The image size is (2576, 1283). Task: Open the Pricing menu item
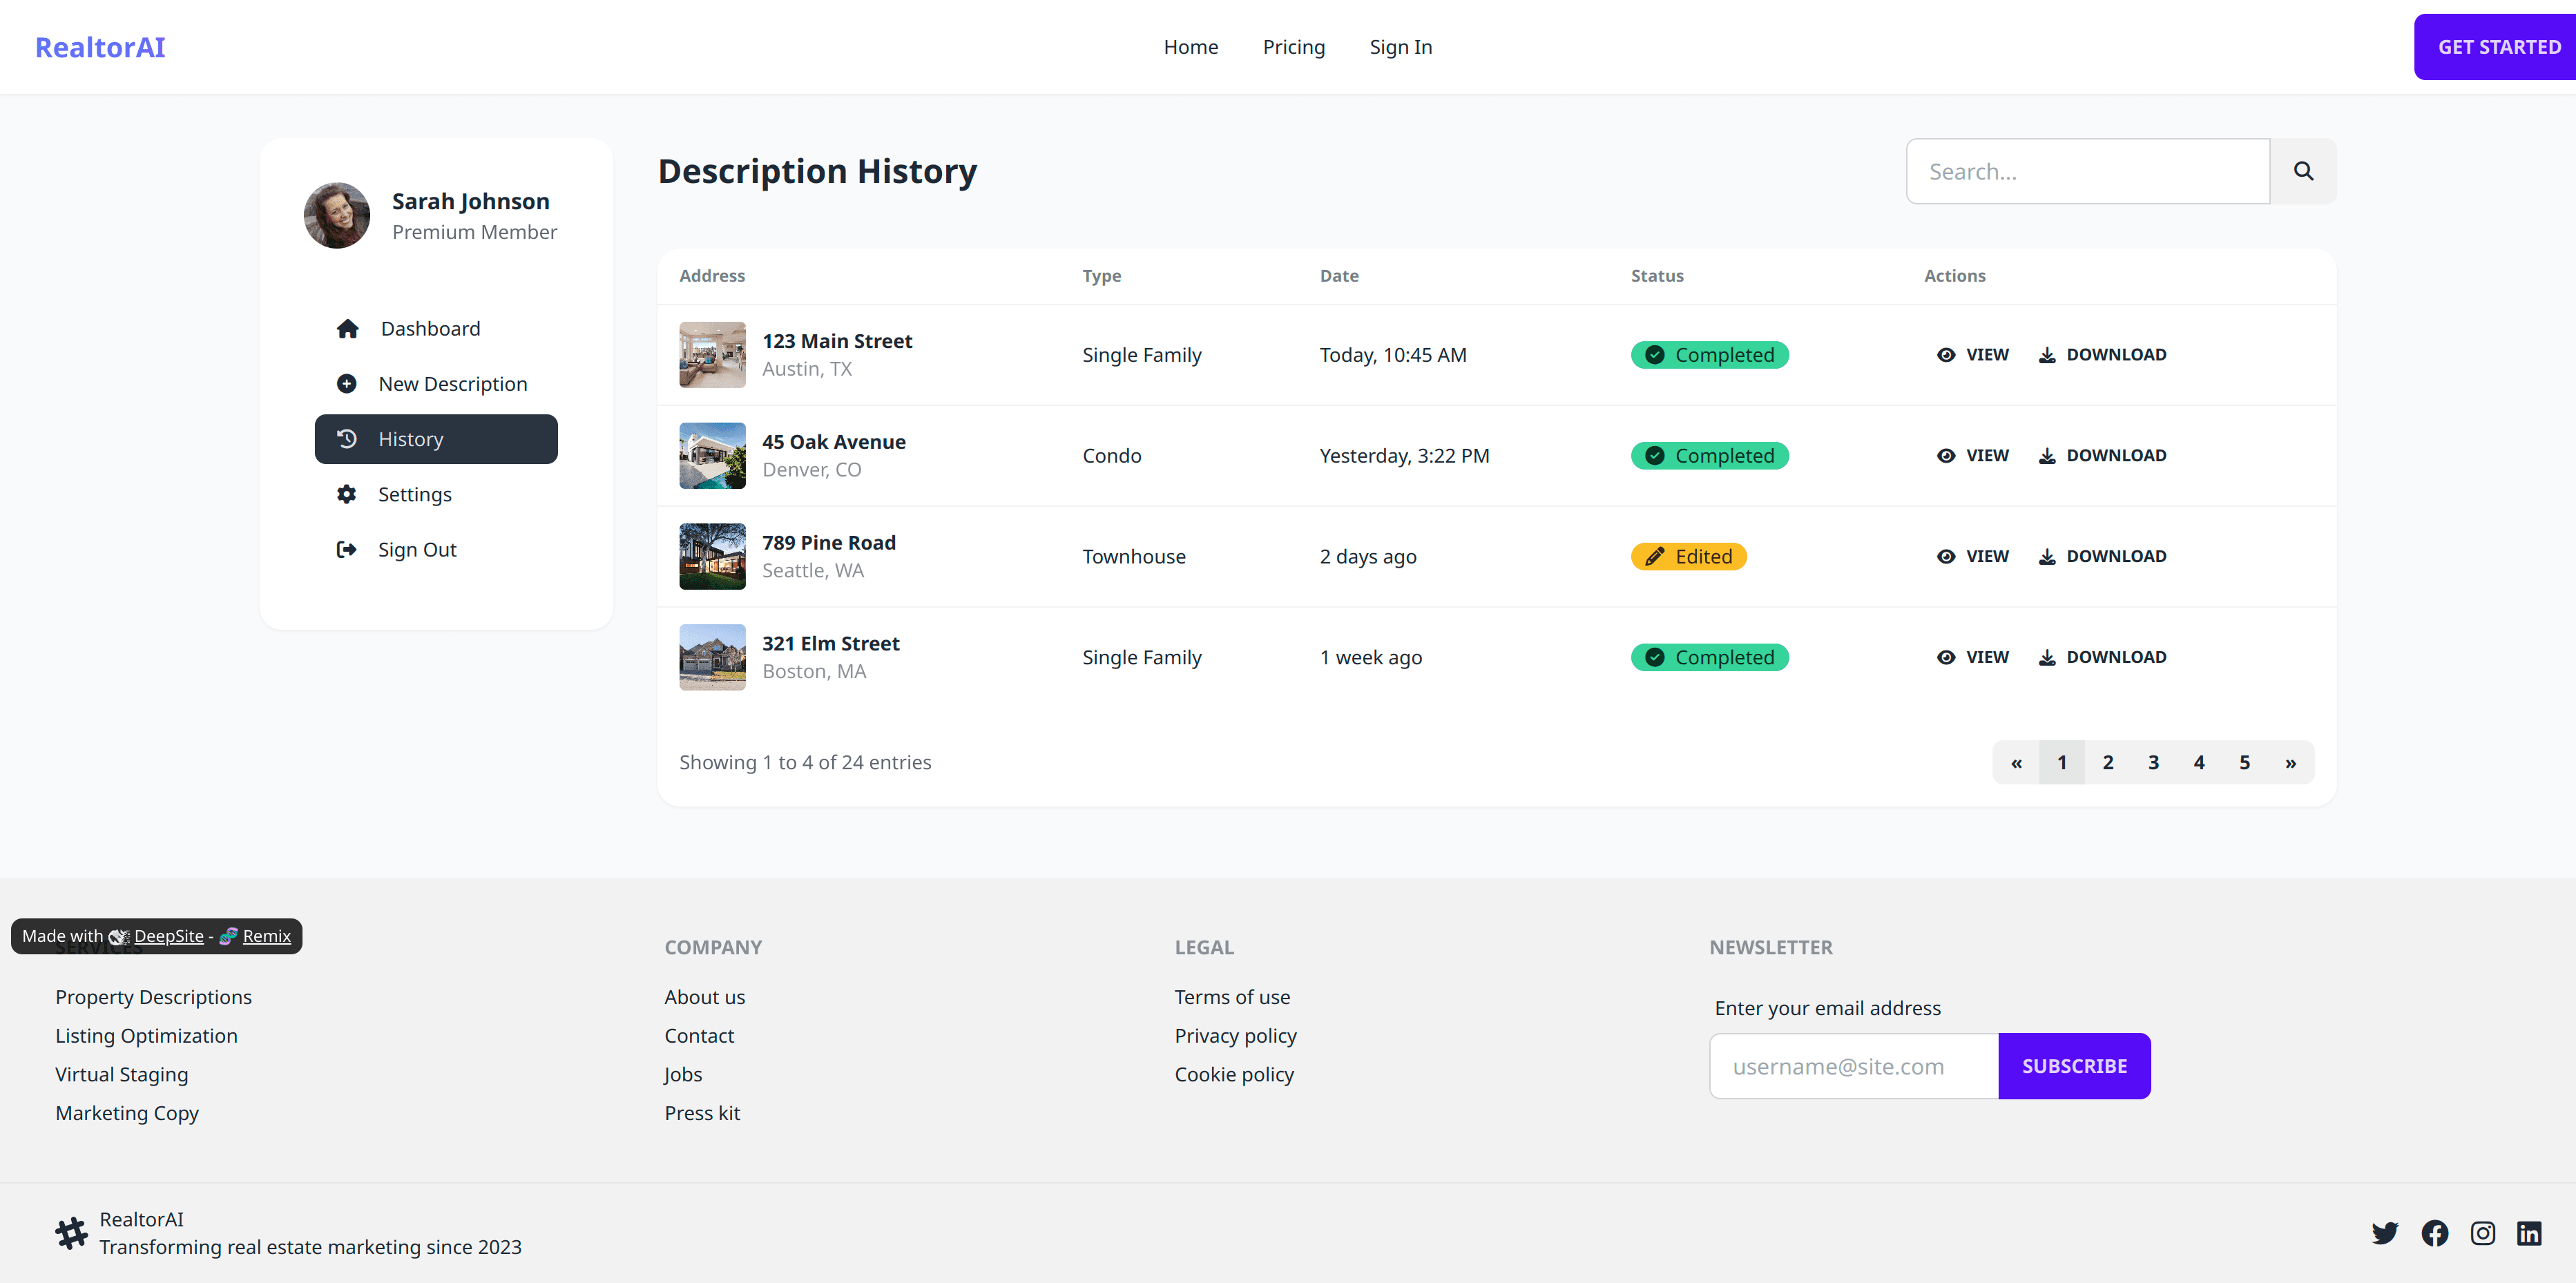point(1293,46)
